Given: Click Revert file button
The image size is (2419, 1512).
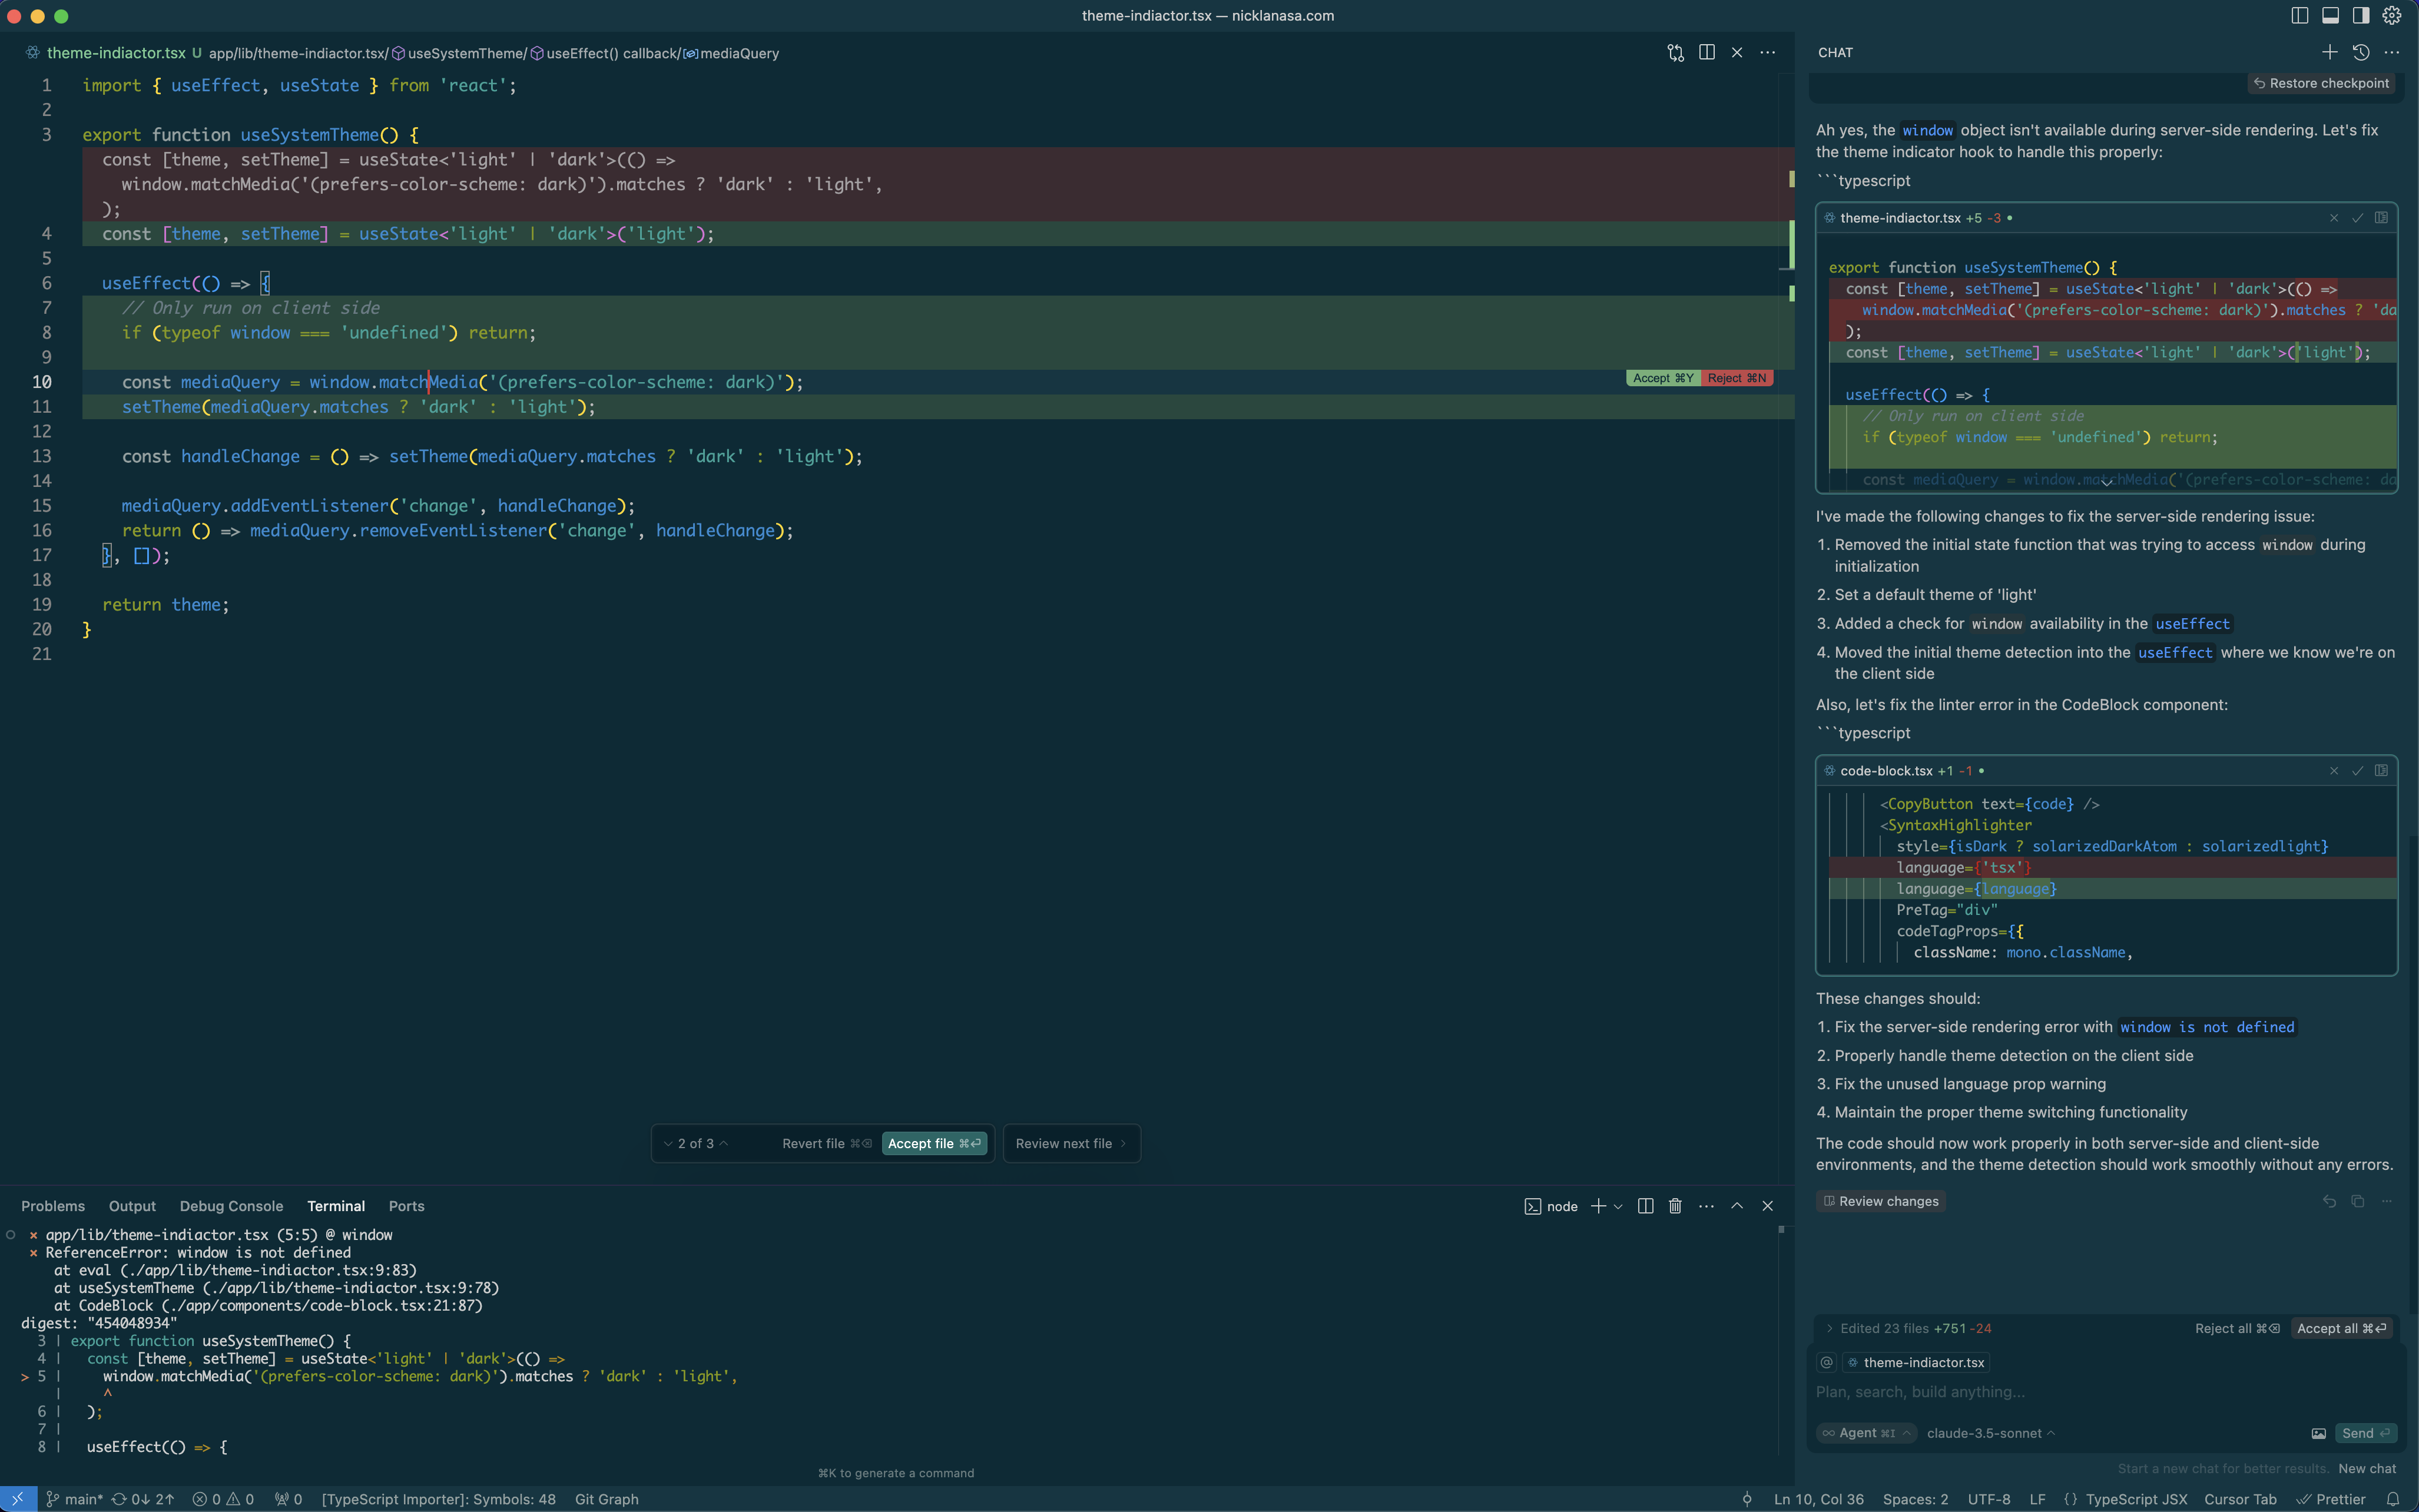Looking at the screenshot, I should coord(826,1143).
